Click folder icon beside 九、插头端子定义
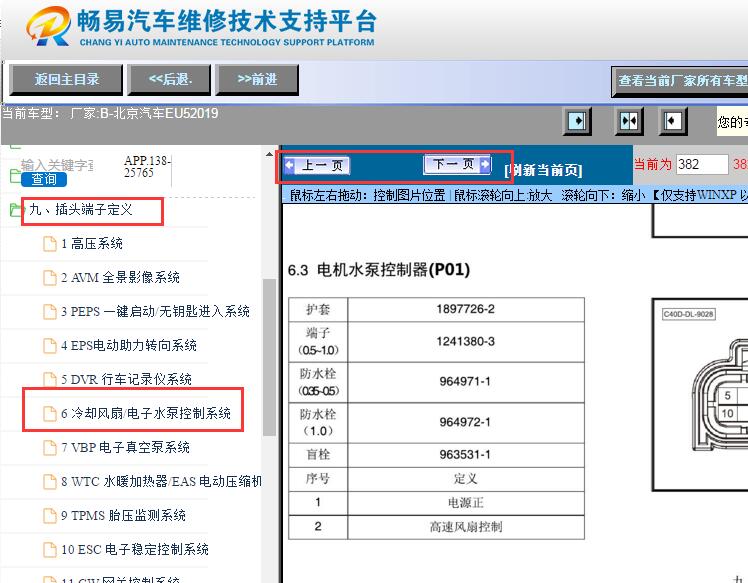Image resolution: width=748 pixels, height=583 pixels. [x=17, y=209]
